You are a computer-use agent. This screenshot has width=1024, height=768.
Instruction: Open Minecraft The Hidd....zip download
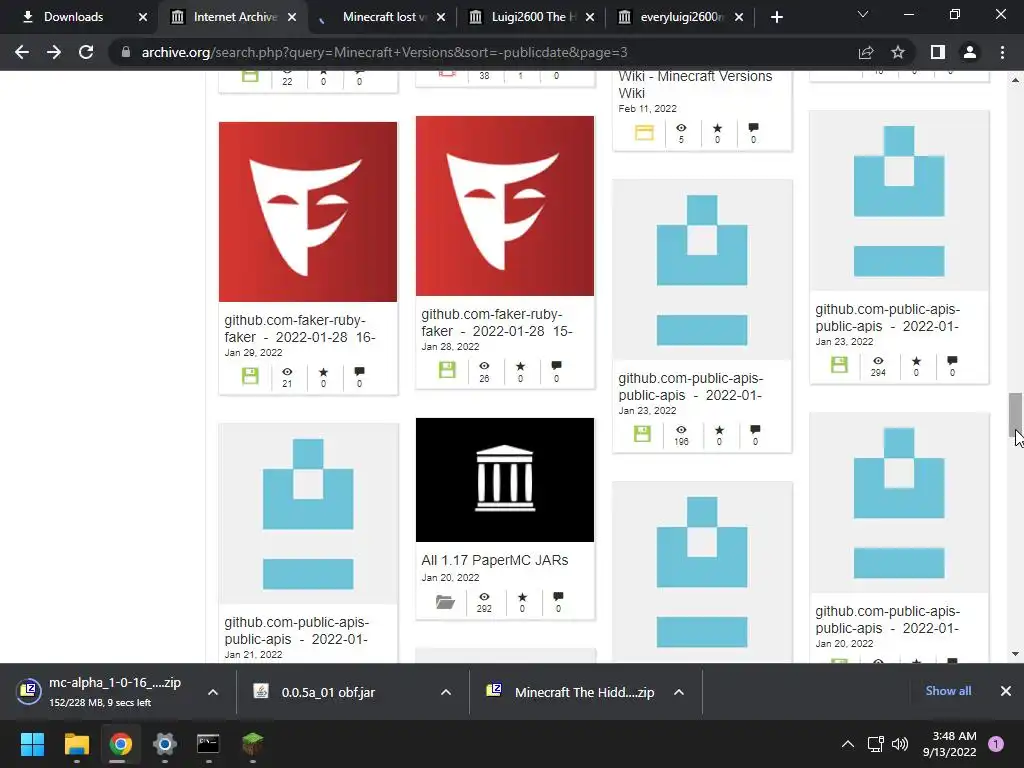pyautogui.click(x=584, y=692)
